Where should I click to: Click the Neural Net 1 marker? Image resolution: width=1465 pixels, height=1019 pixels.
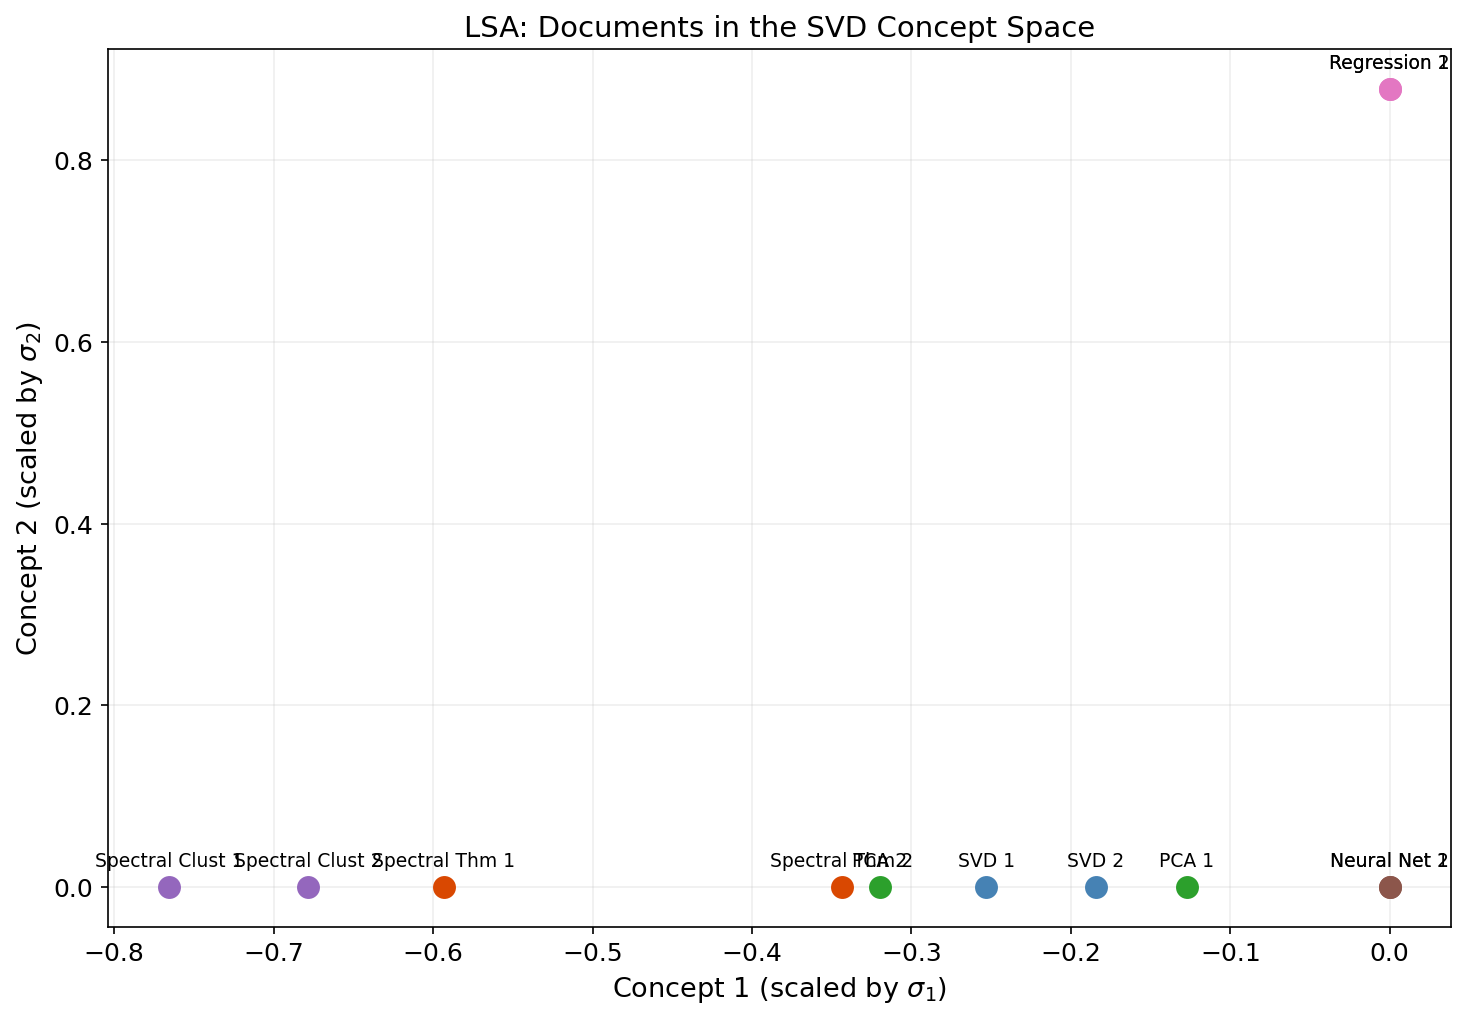(1390, 886)
